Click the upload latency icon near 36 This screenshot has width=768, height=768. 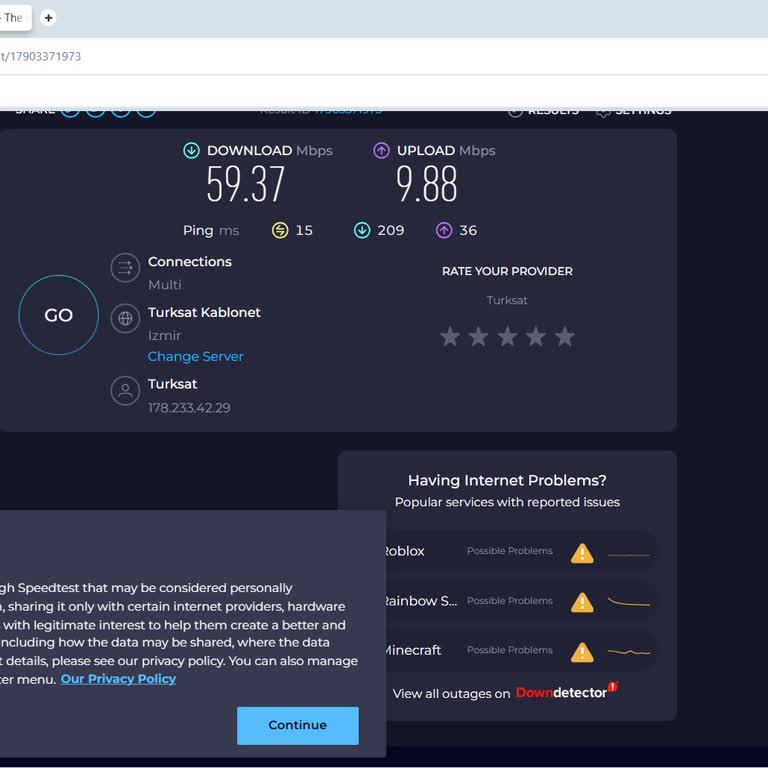coord(444,230)
